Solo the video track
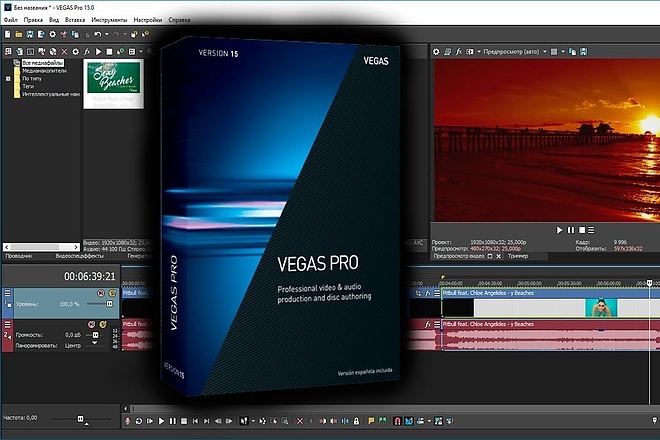660x440 pixels. click(x=112, y=293)
